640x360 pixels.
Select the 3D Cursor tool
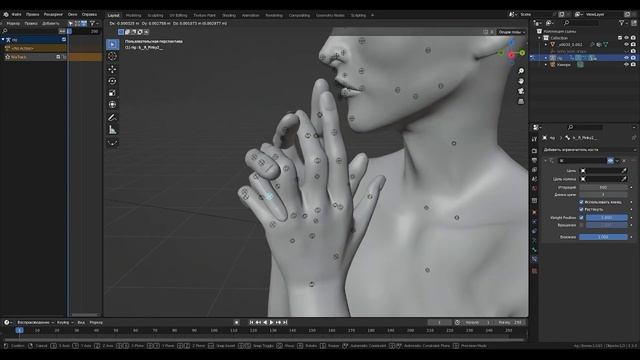coord(112,56)
